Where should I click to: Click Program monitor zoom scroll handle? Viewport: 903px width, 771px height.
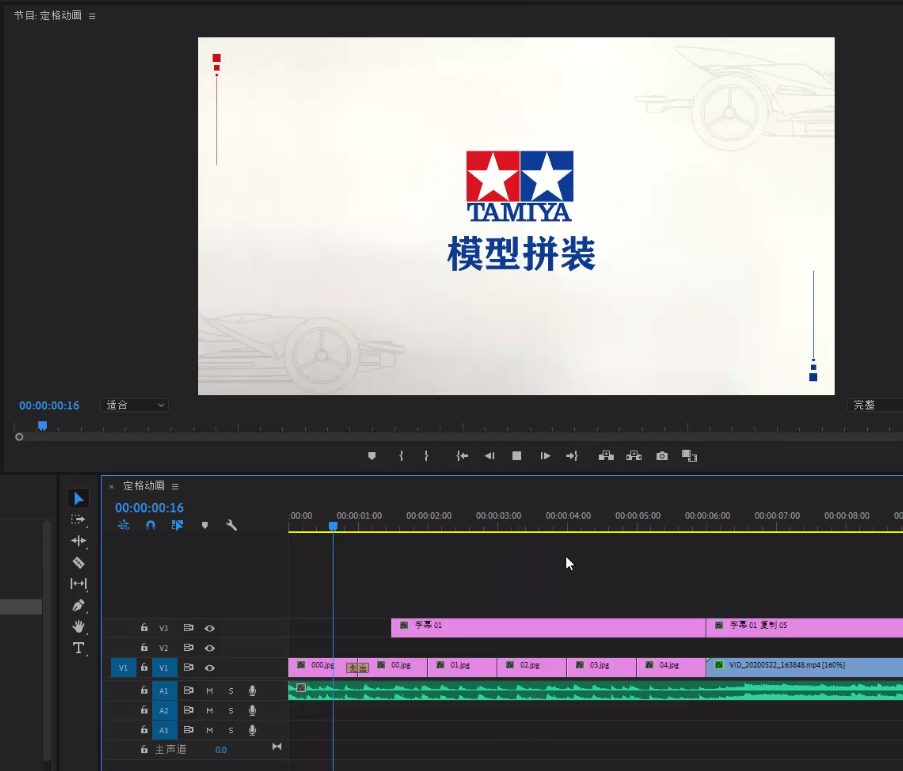(x=19, y=437)
